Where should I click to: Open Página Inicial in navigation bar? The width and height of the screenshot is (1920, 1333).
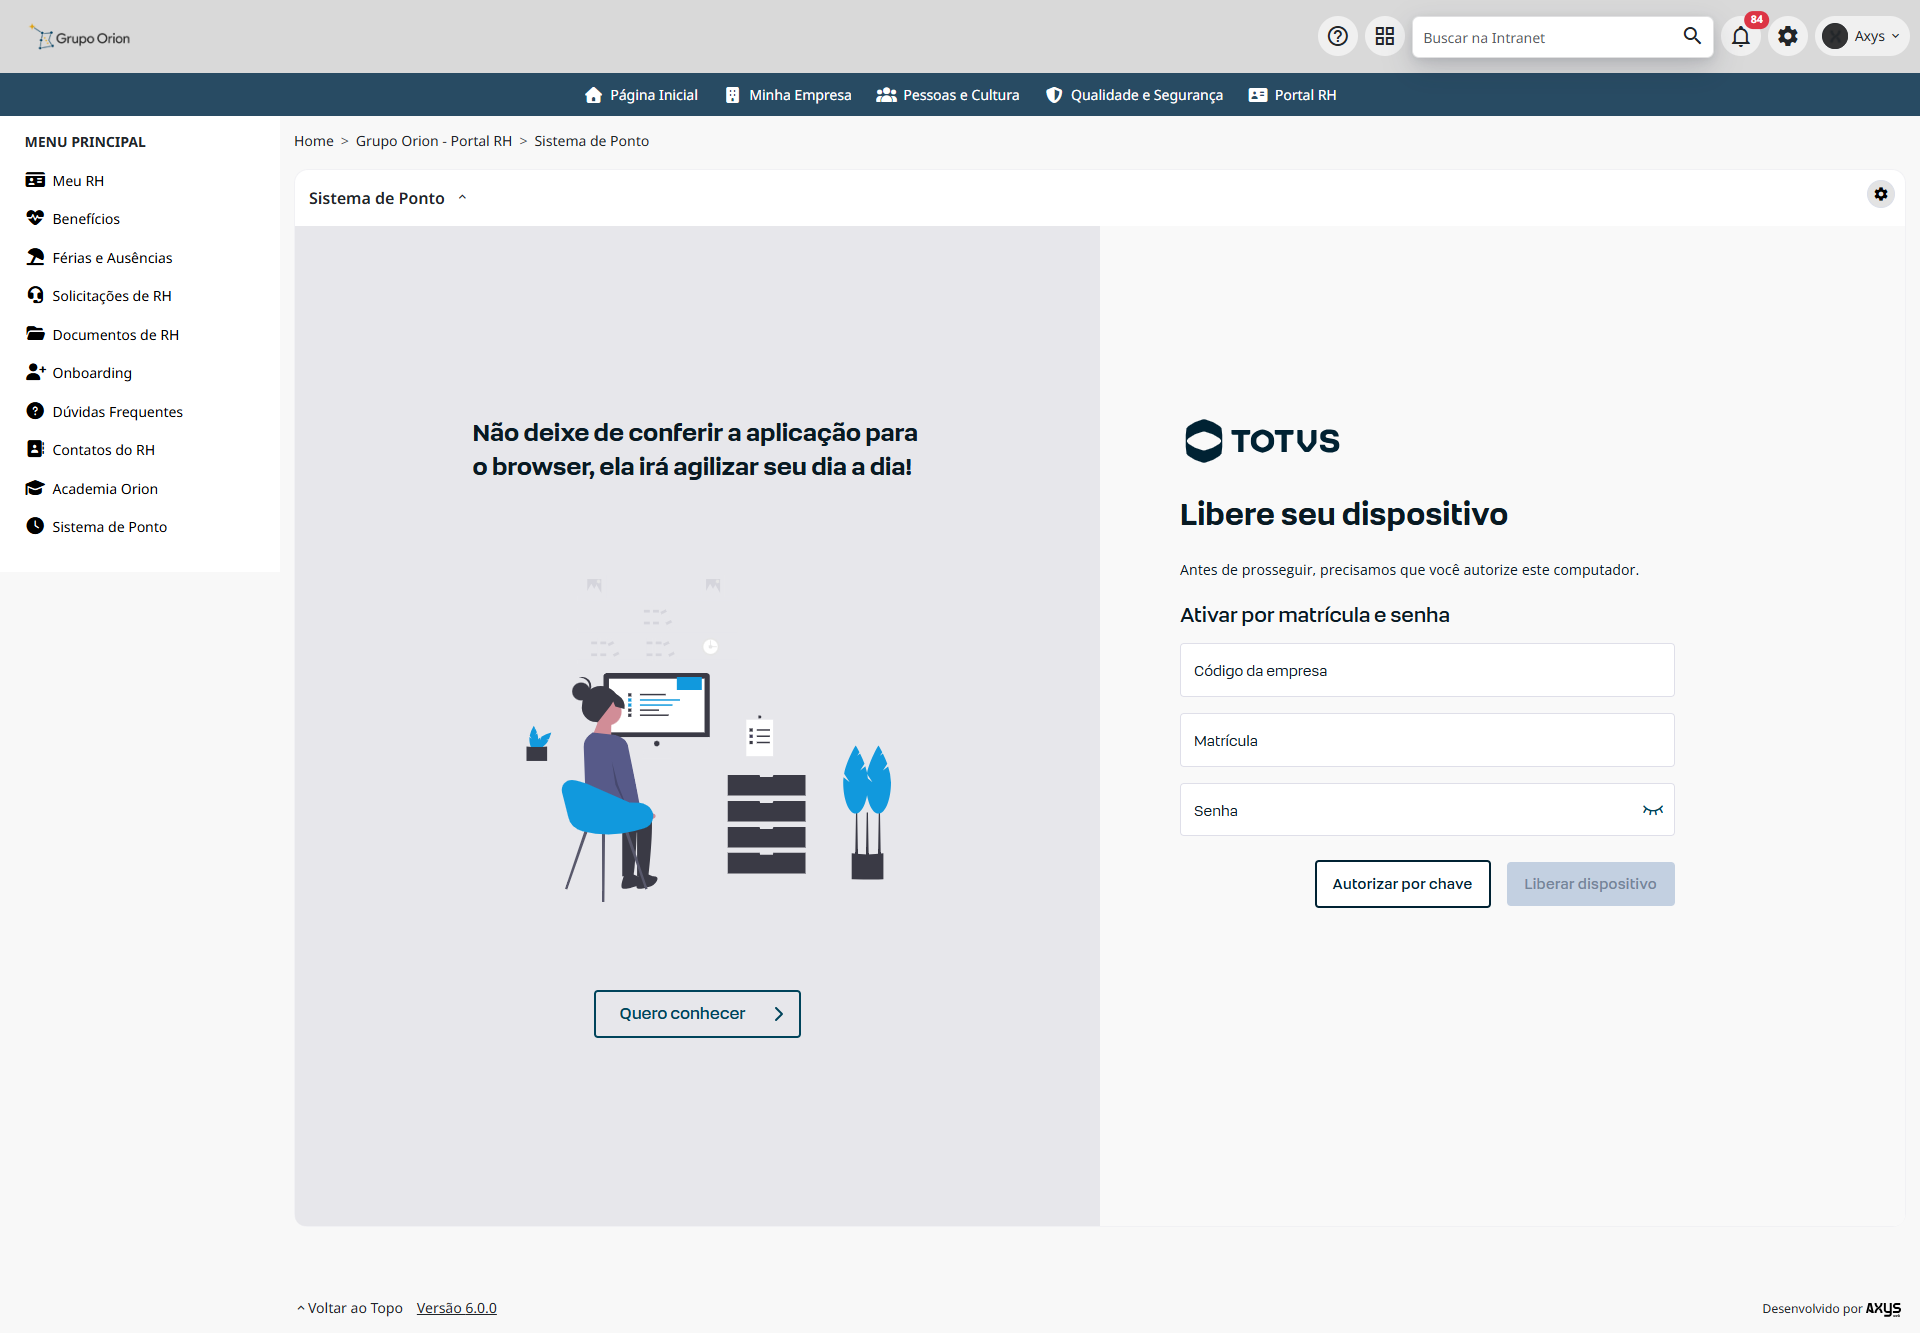click(641, 95)
